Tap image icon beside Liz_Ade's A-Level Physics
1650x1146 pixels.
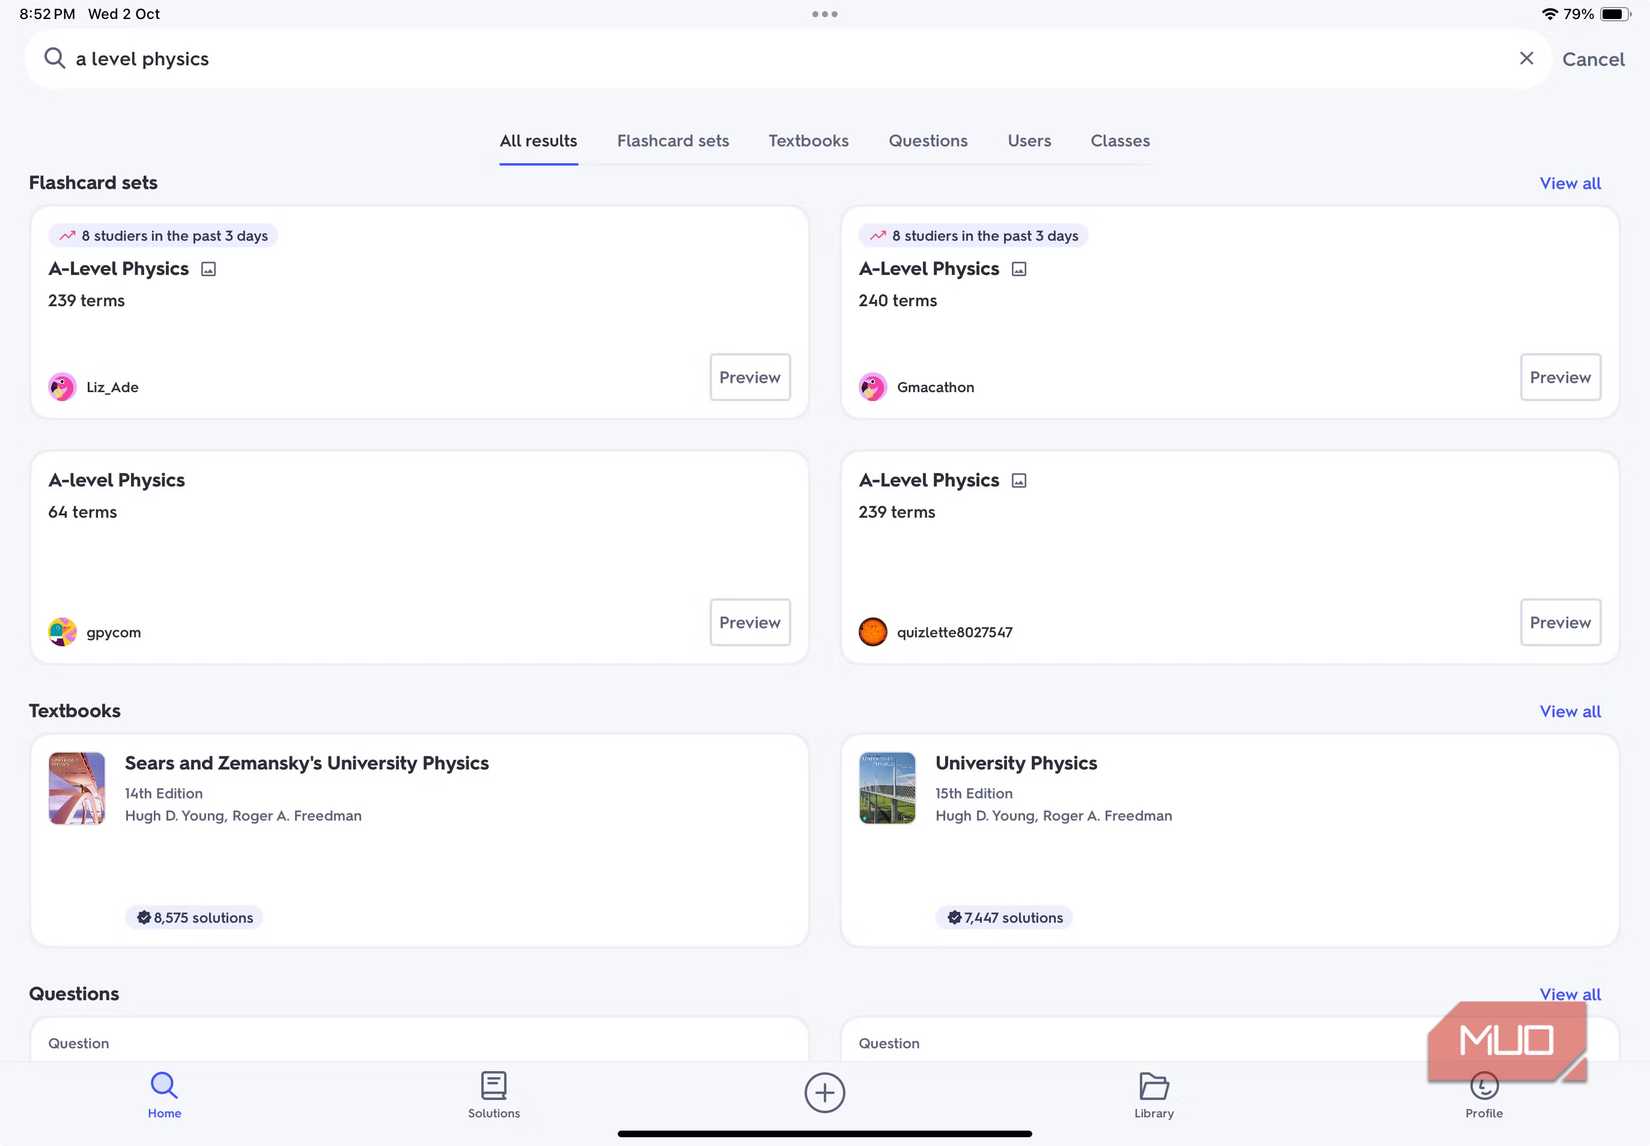(209, 269)
